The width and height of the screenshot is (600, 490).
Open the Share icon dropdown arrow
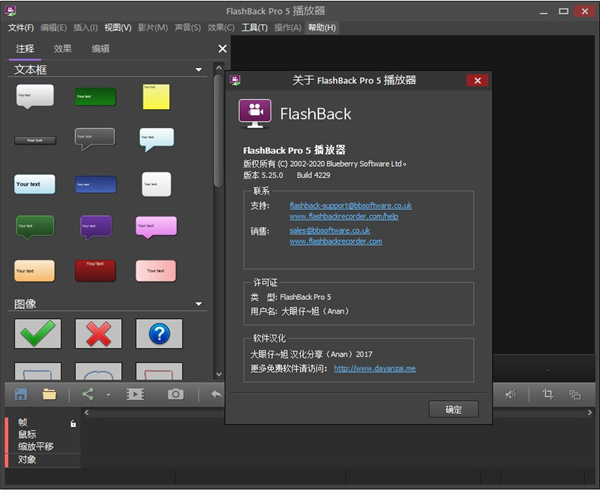click(x=107, y=395)
